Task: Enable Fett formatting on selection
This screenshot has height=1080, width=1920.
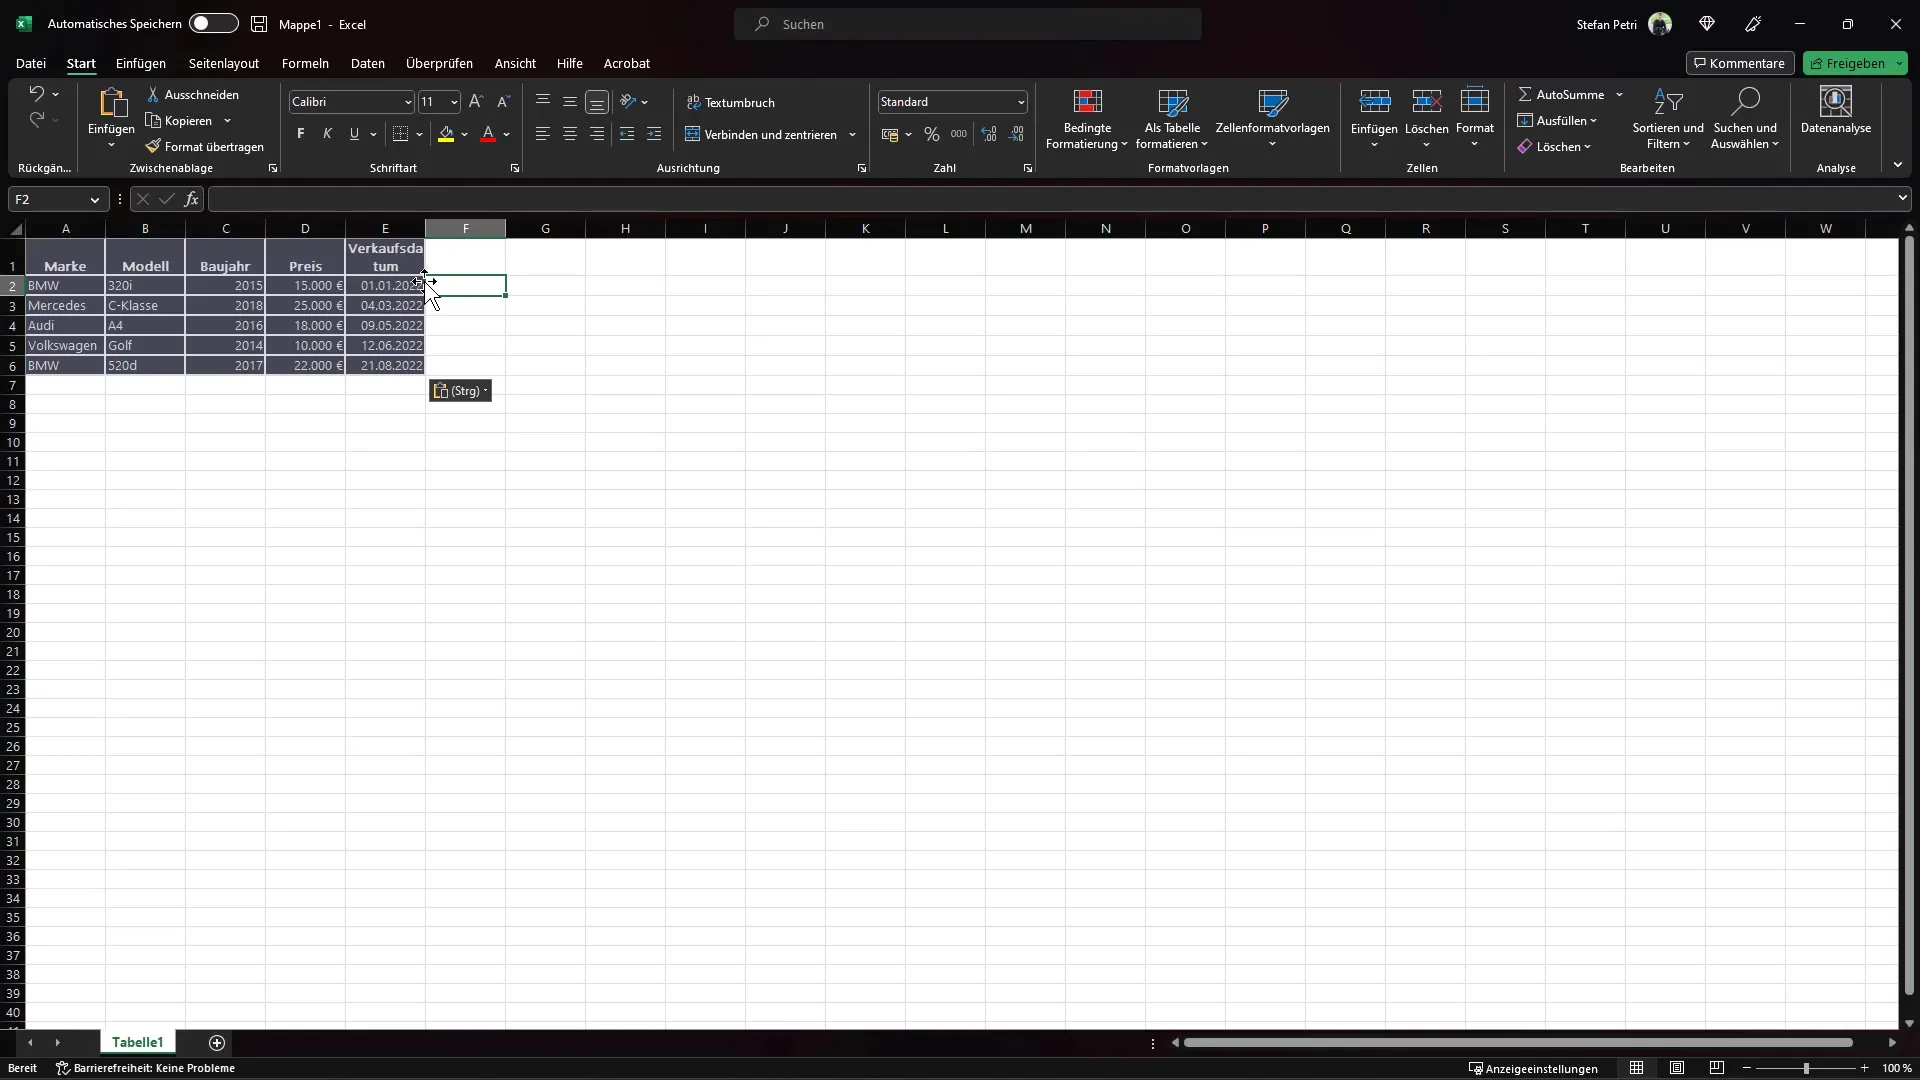Action: pyautogui.click(x=301, y=133)
